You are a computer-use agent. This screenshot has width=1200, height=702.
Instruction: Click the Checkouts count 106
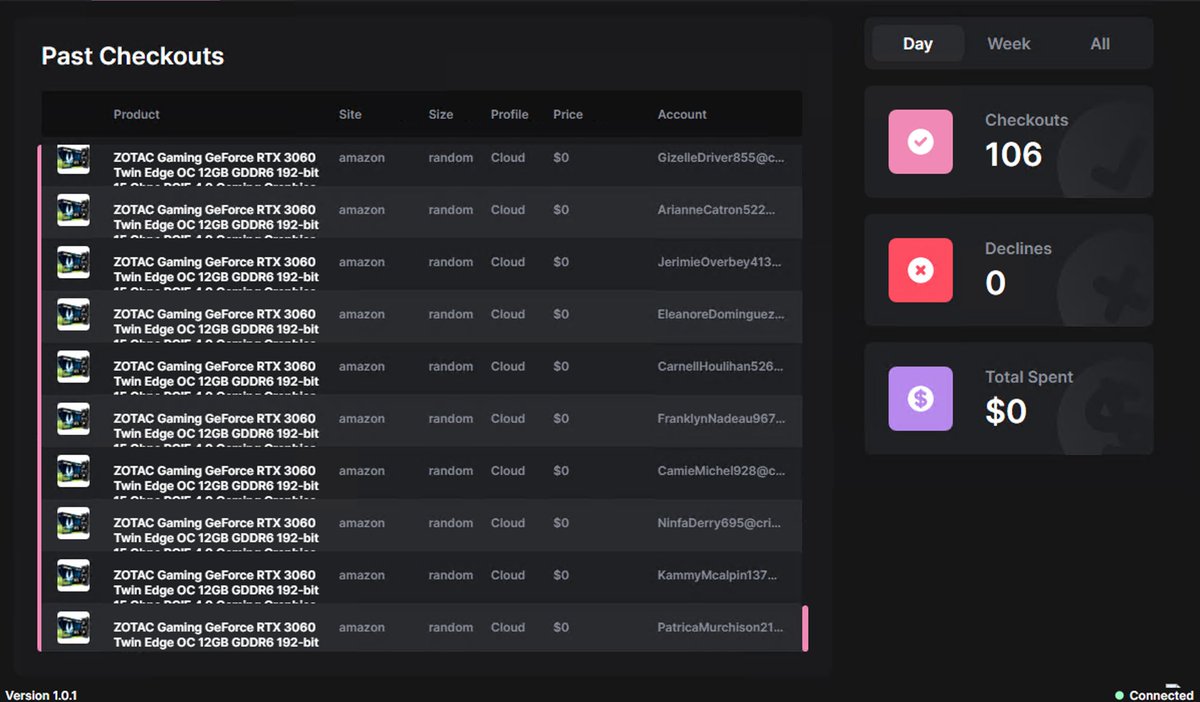pos(1014,154)
